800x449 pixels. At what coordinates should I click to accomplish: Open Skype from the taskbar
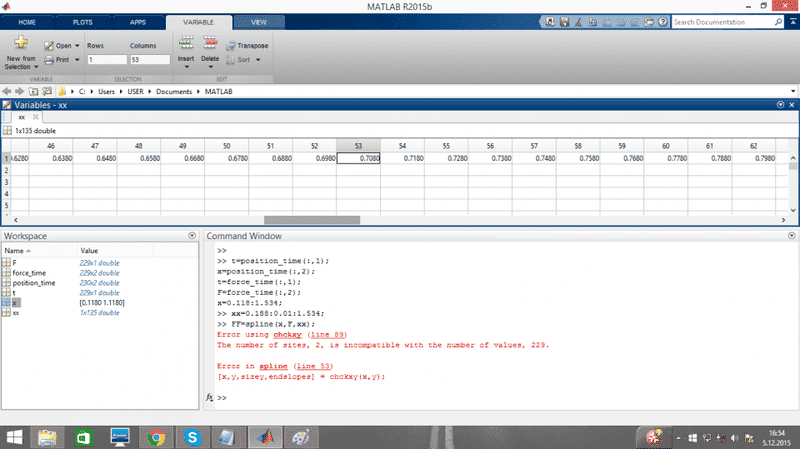192,438
